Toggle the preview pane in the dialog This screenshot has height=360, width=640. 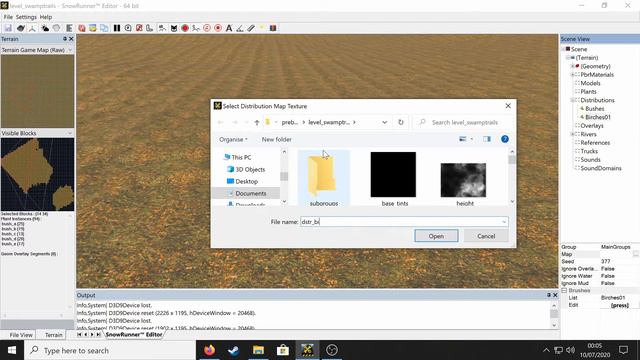pyautogui.click(x=487, y=139)
